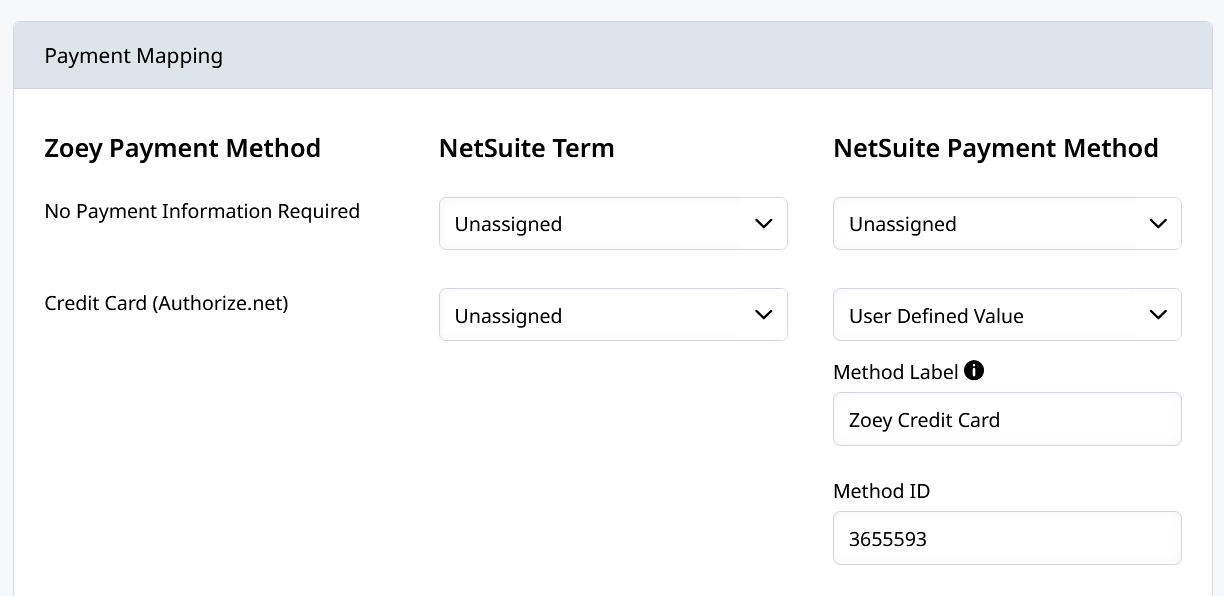Click chevron arrow on User Defined Value dropdown
Image resolution: width=1224 pixels, height=596 pixels.
coord(1158,315)
